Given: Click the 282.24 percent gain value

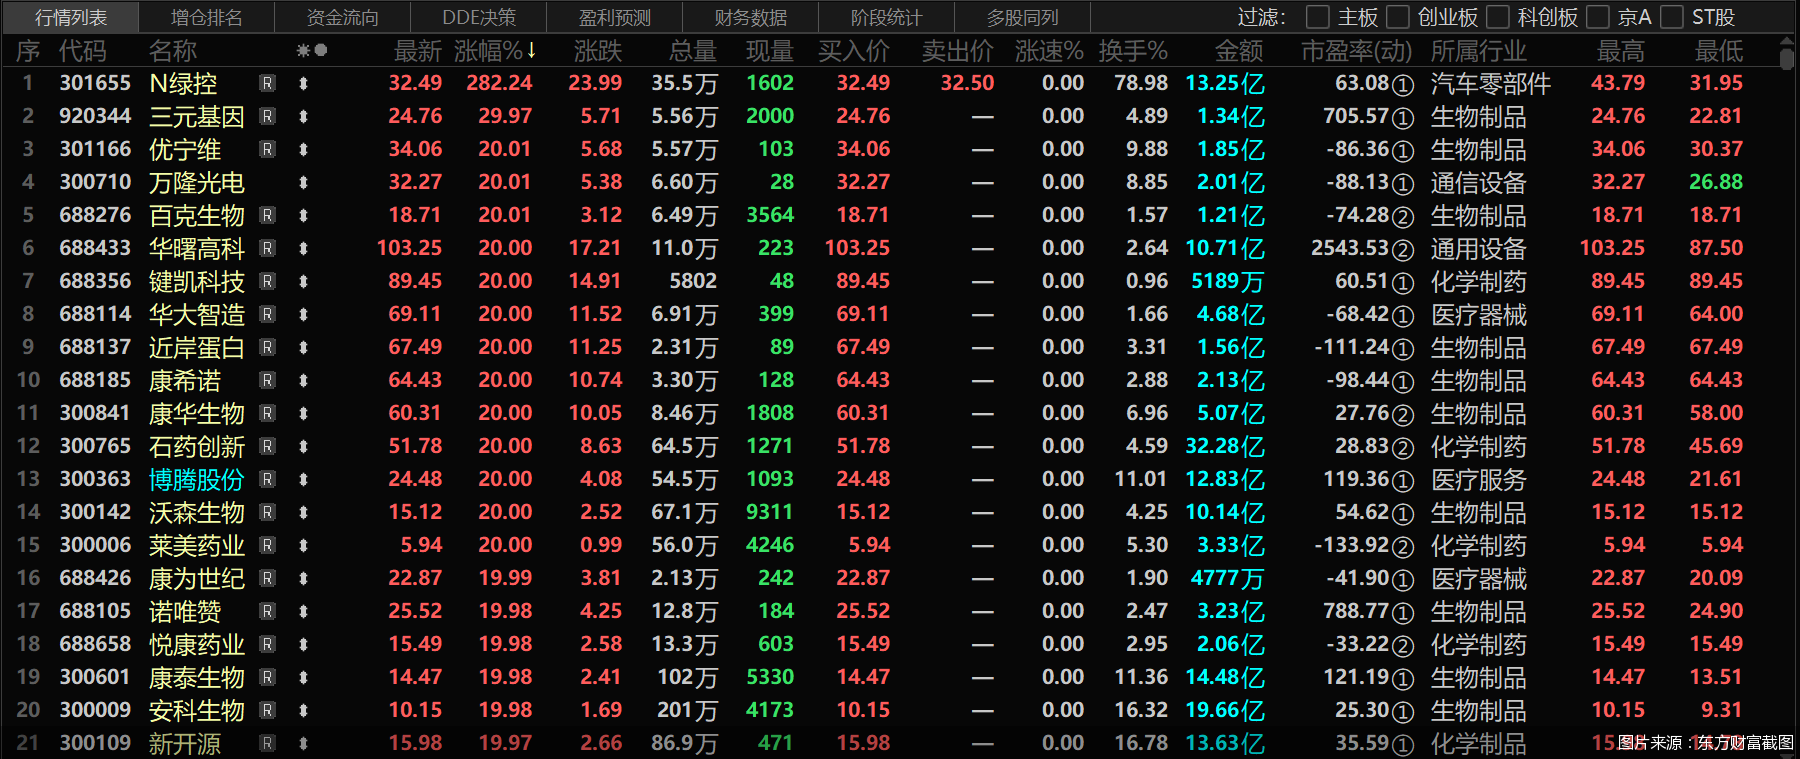Looking at the screenshot, I should click(499, 84).
